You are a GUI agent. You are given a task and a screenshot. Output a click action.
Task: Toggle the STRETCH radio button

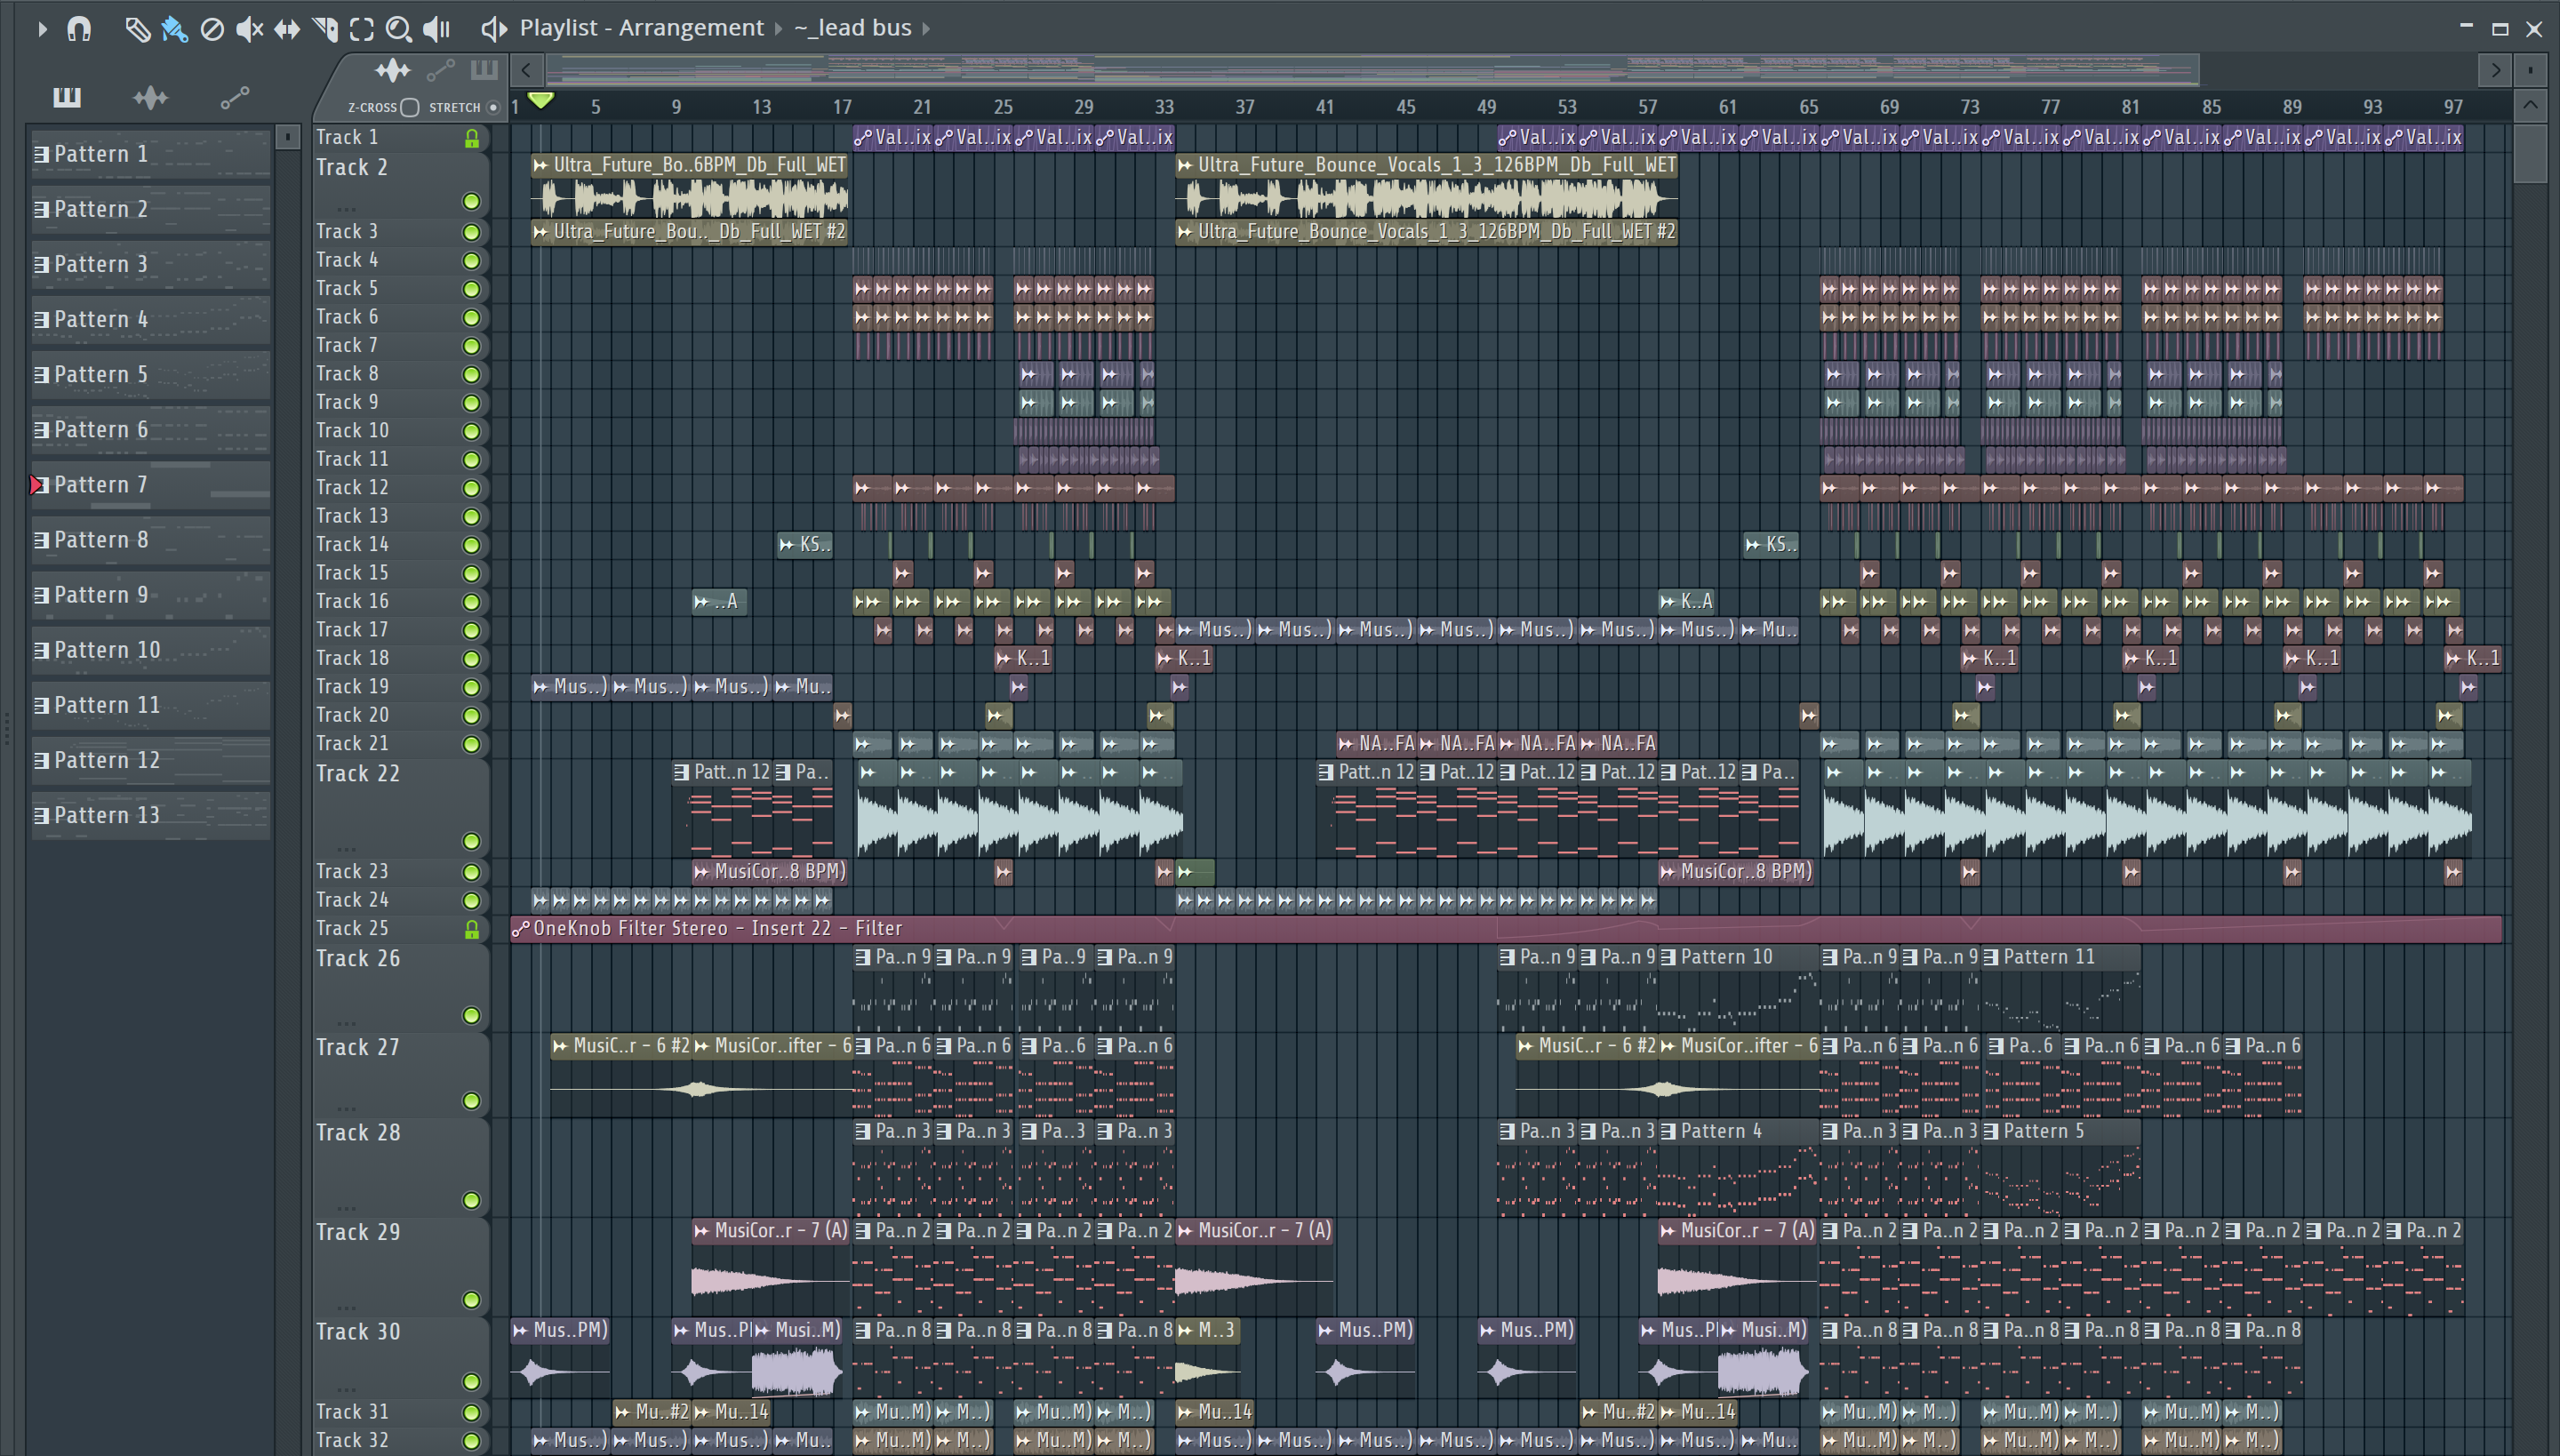(x=493, y=107)
